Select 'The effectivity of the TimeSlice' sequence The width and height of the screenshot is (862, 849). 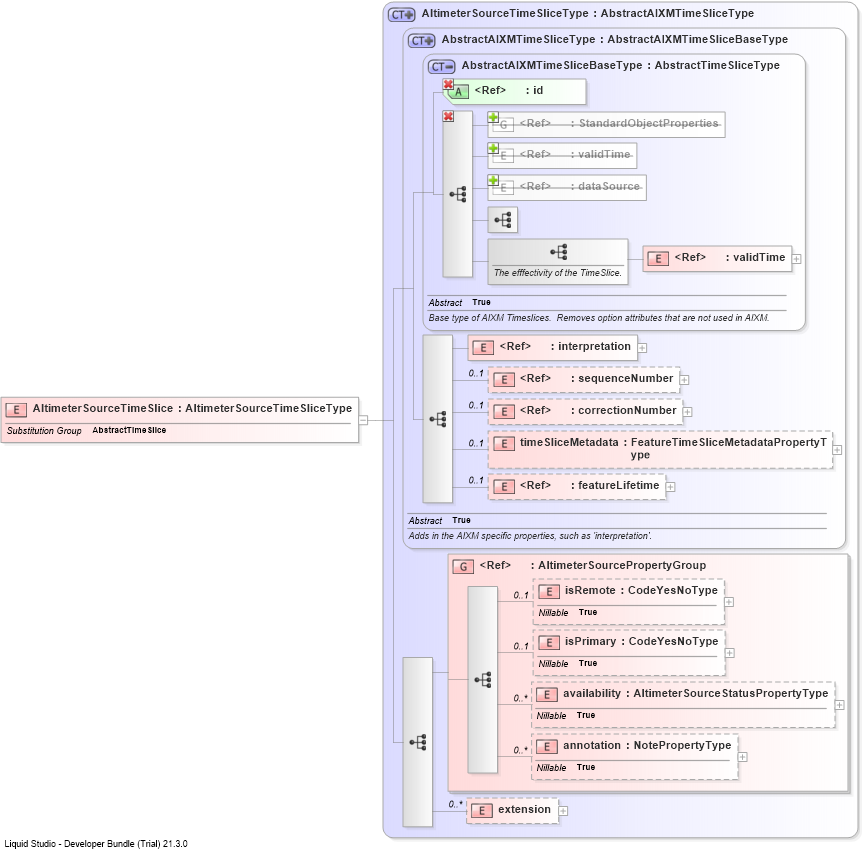click(x=557, y=262)
